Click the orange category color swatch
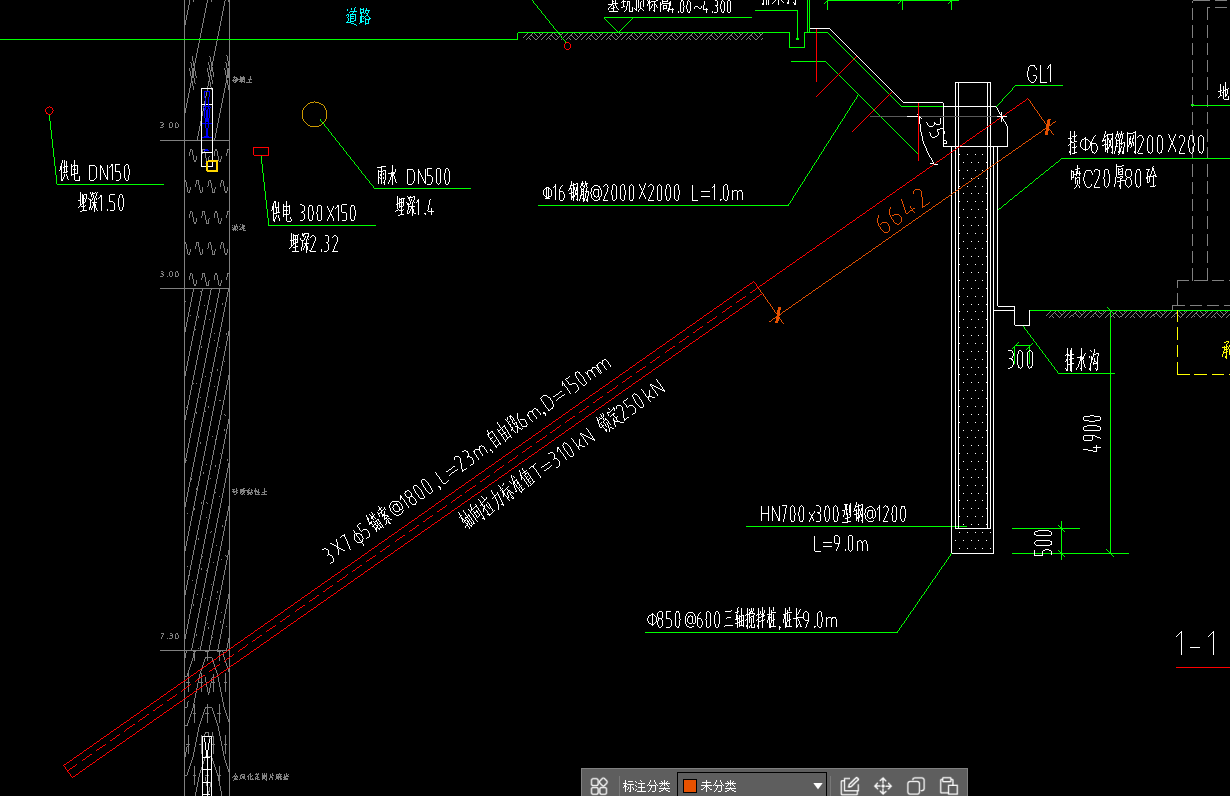 pos(689,786)
